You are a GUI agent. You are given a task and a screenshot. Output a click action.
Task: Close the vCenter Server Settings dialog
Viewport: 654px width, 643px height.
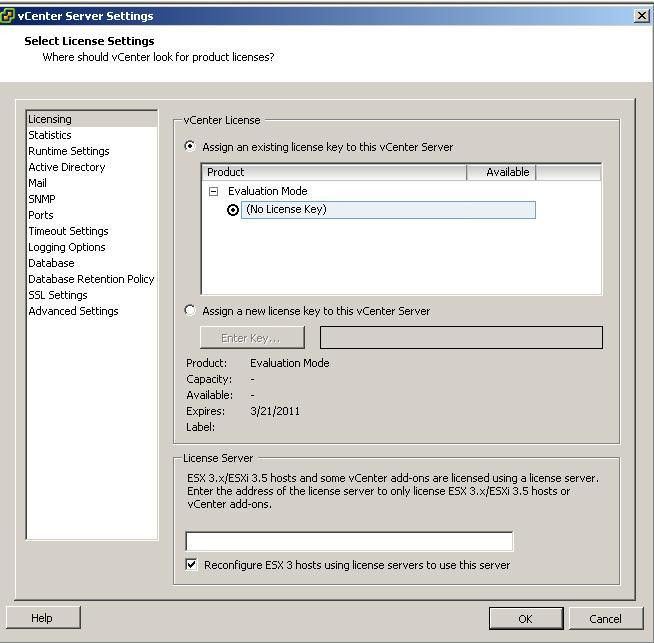pyautogui.click(x=641, y=16)
